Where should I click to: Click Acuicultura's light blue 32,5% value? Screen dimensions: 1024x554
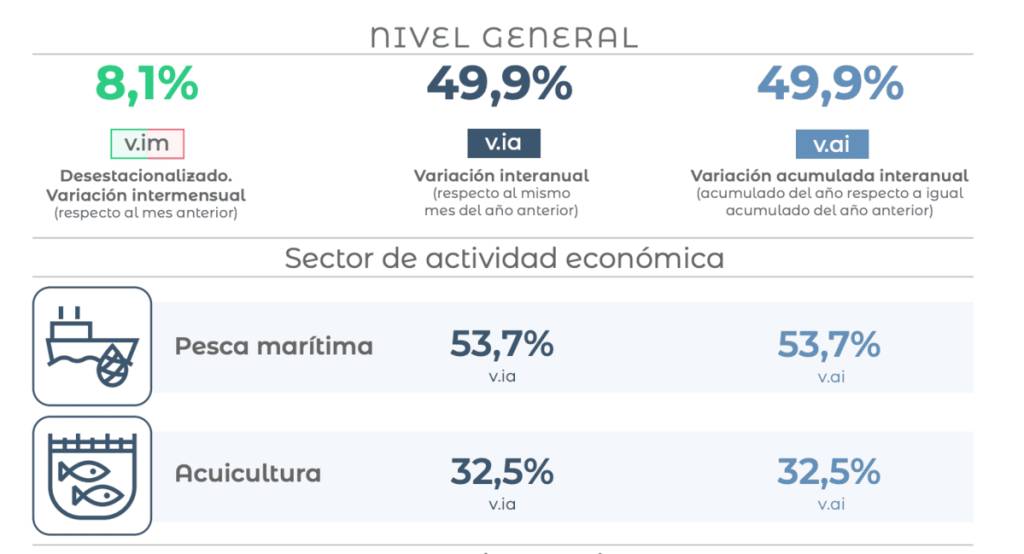[829, 471]
